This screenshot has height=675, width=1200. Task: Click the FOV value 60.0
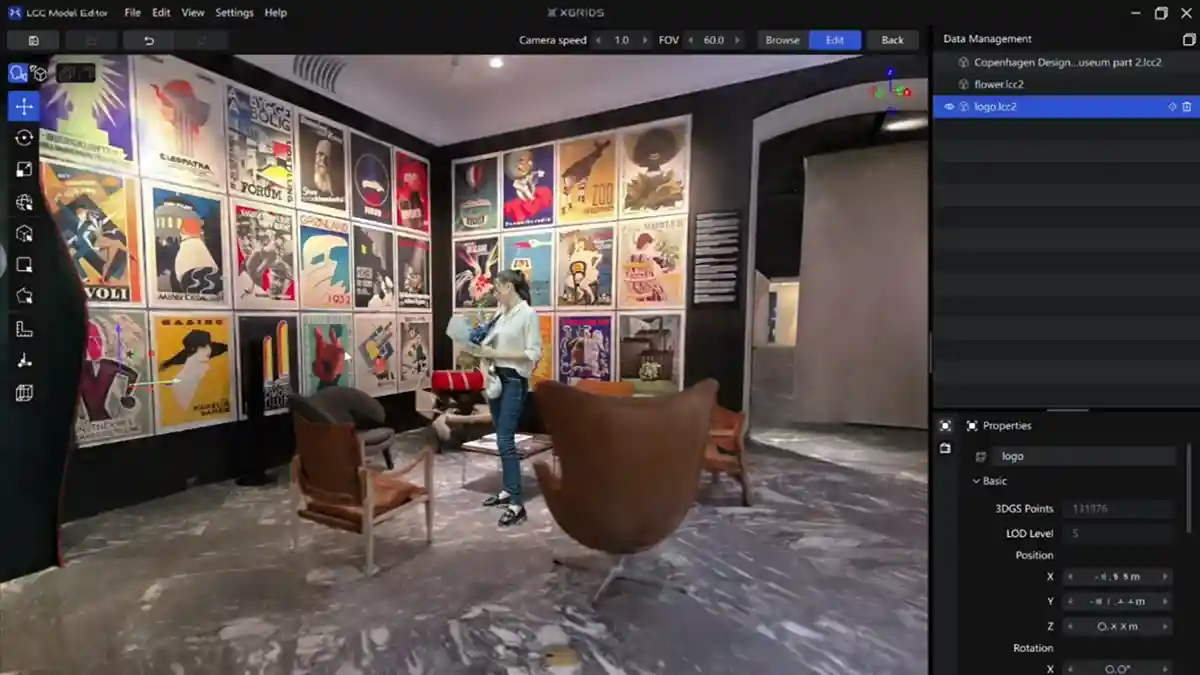[713, 40]
